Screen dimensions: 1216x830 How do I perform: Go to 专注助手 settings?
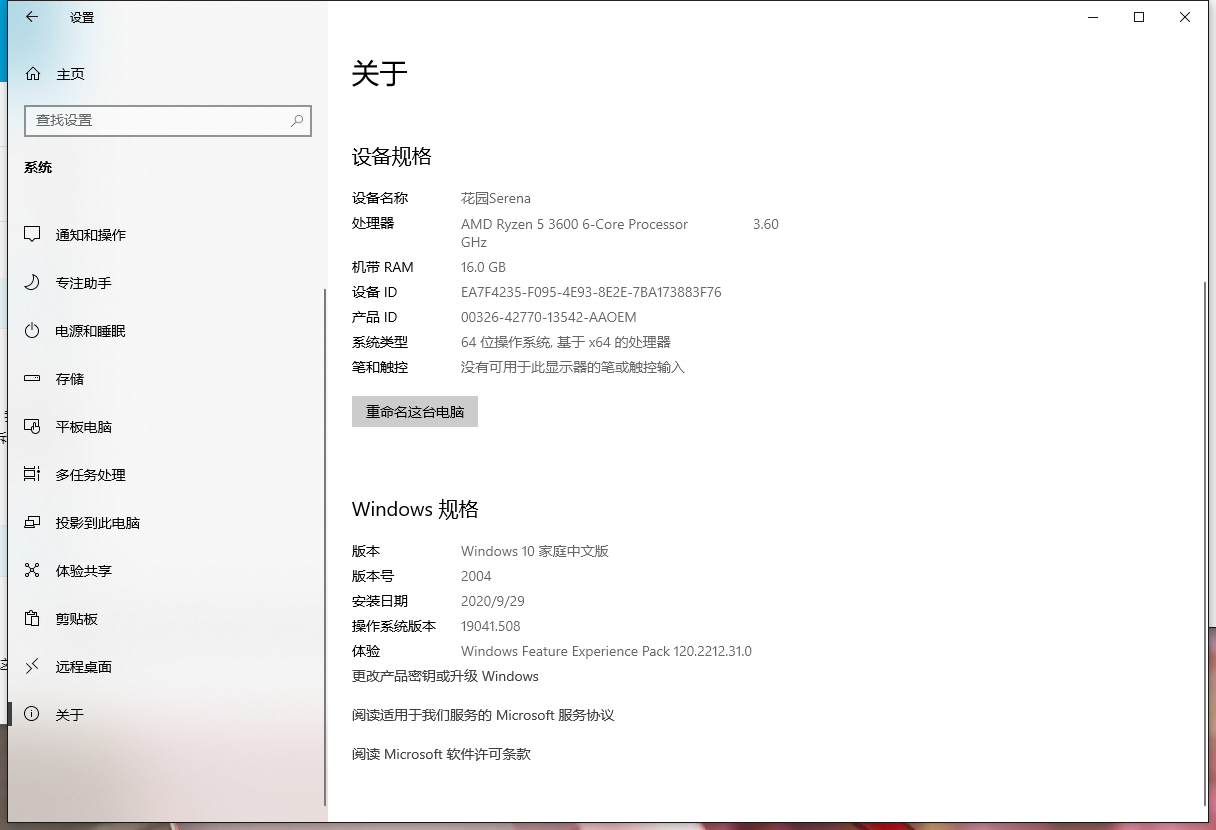coord(84,283)
